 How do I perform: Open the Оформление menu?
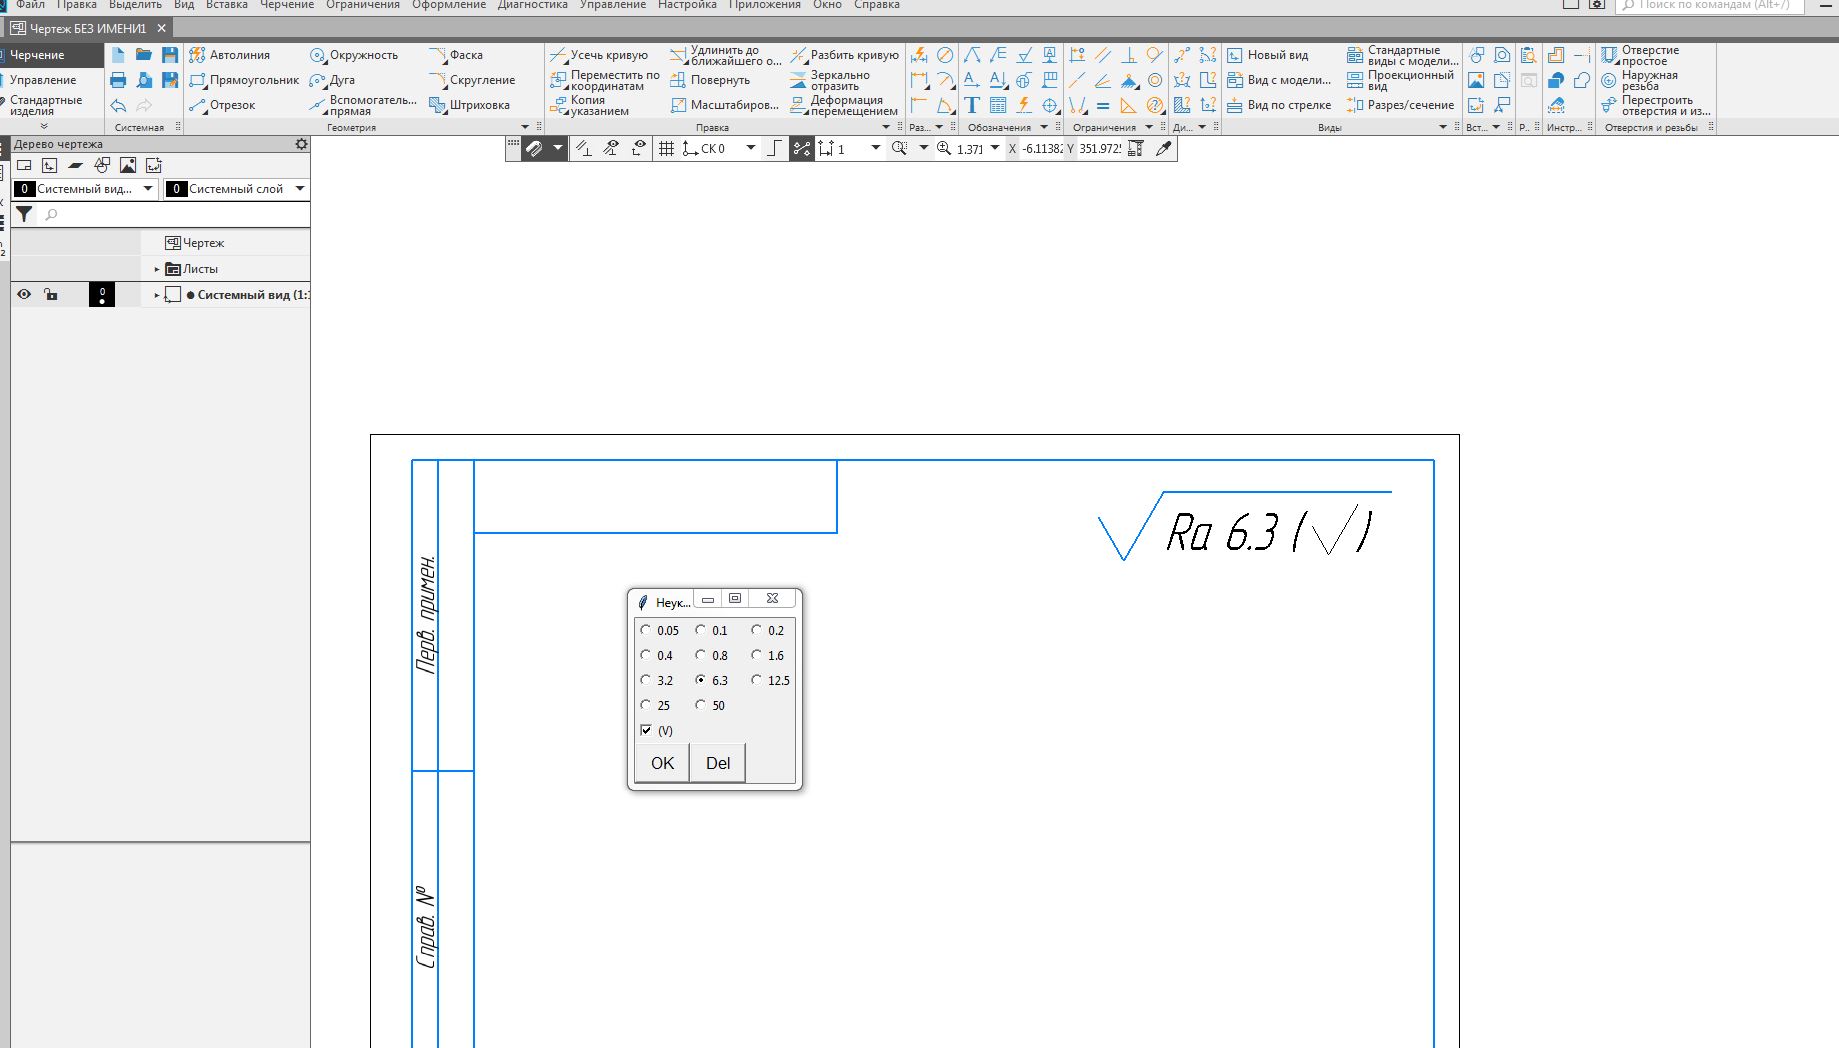pyautogui.click(x=449, y=5)
